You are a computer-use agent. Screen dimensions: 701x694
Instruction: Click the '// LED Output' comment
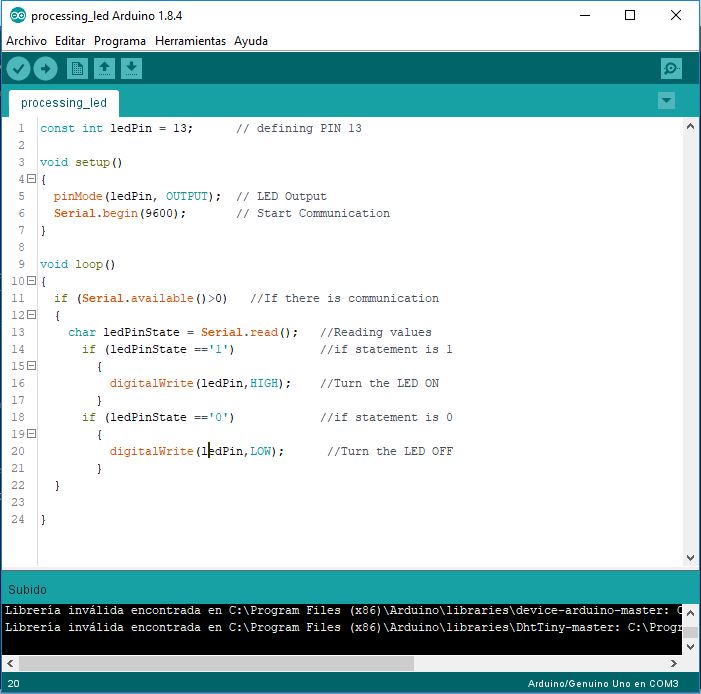coord(281,196)
